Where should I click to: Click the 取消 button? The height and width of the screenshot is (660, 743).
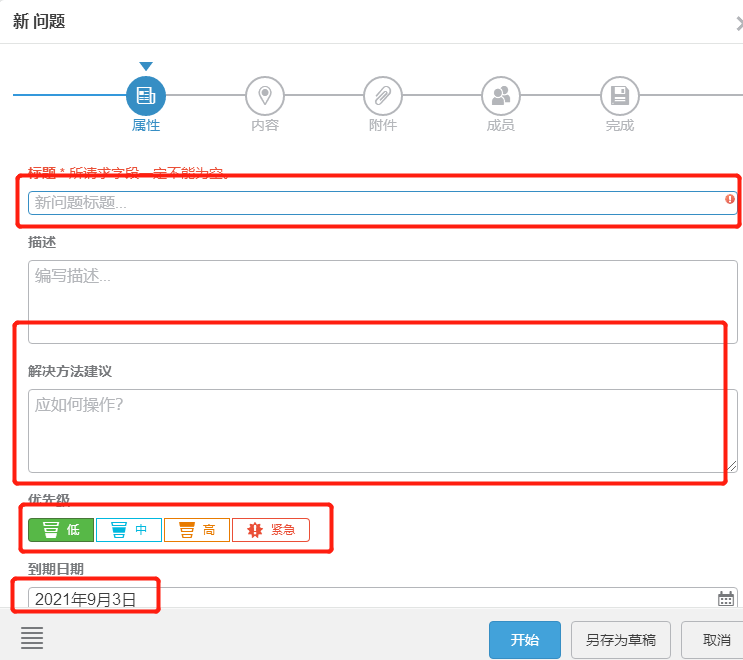[x=714, y=640]
